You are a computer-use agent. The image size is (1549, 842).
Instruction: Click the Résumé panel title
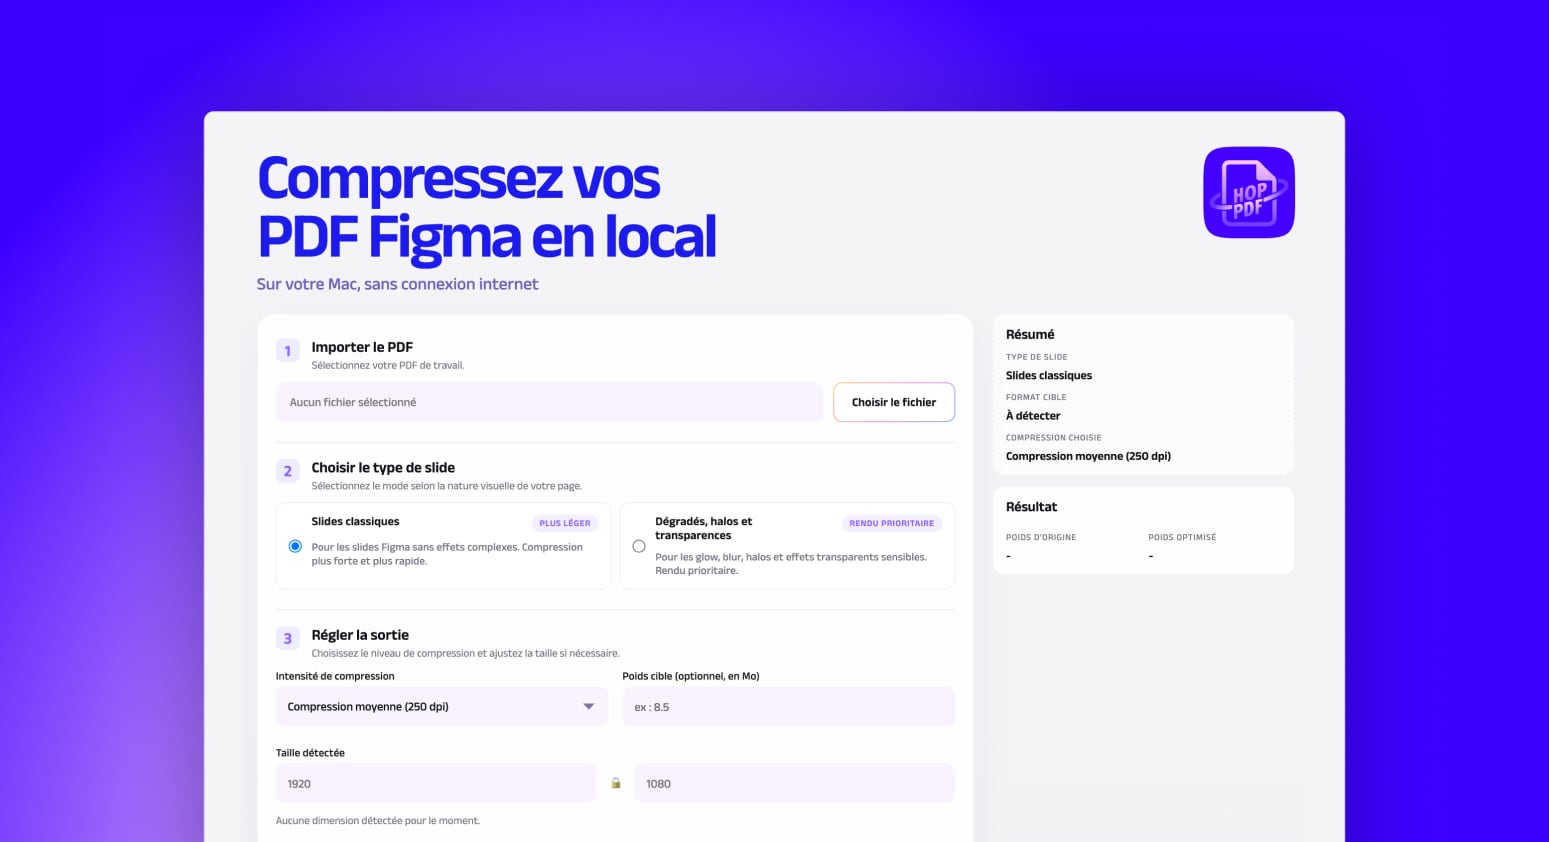[x=1030, y=334]
